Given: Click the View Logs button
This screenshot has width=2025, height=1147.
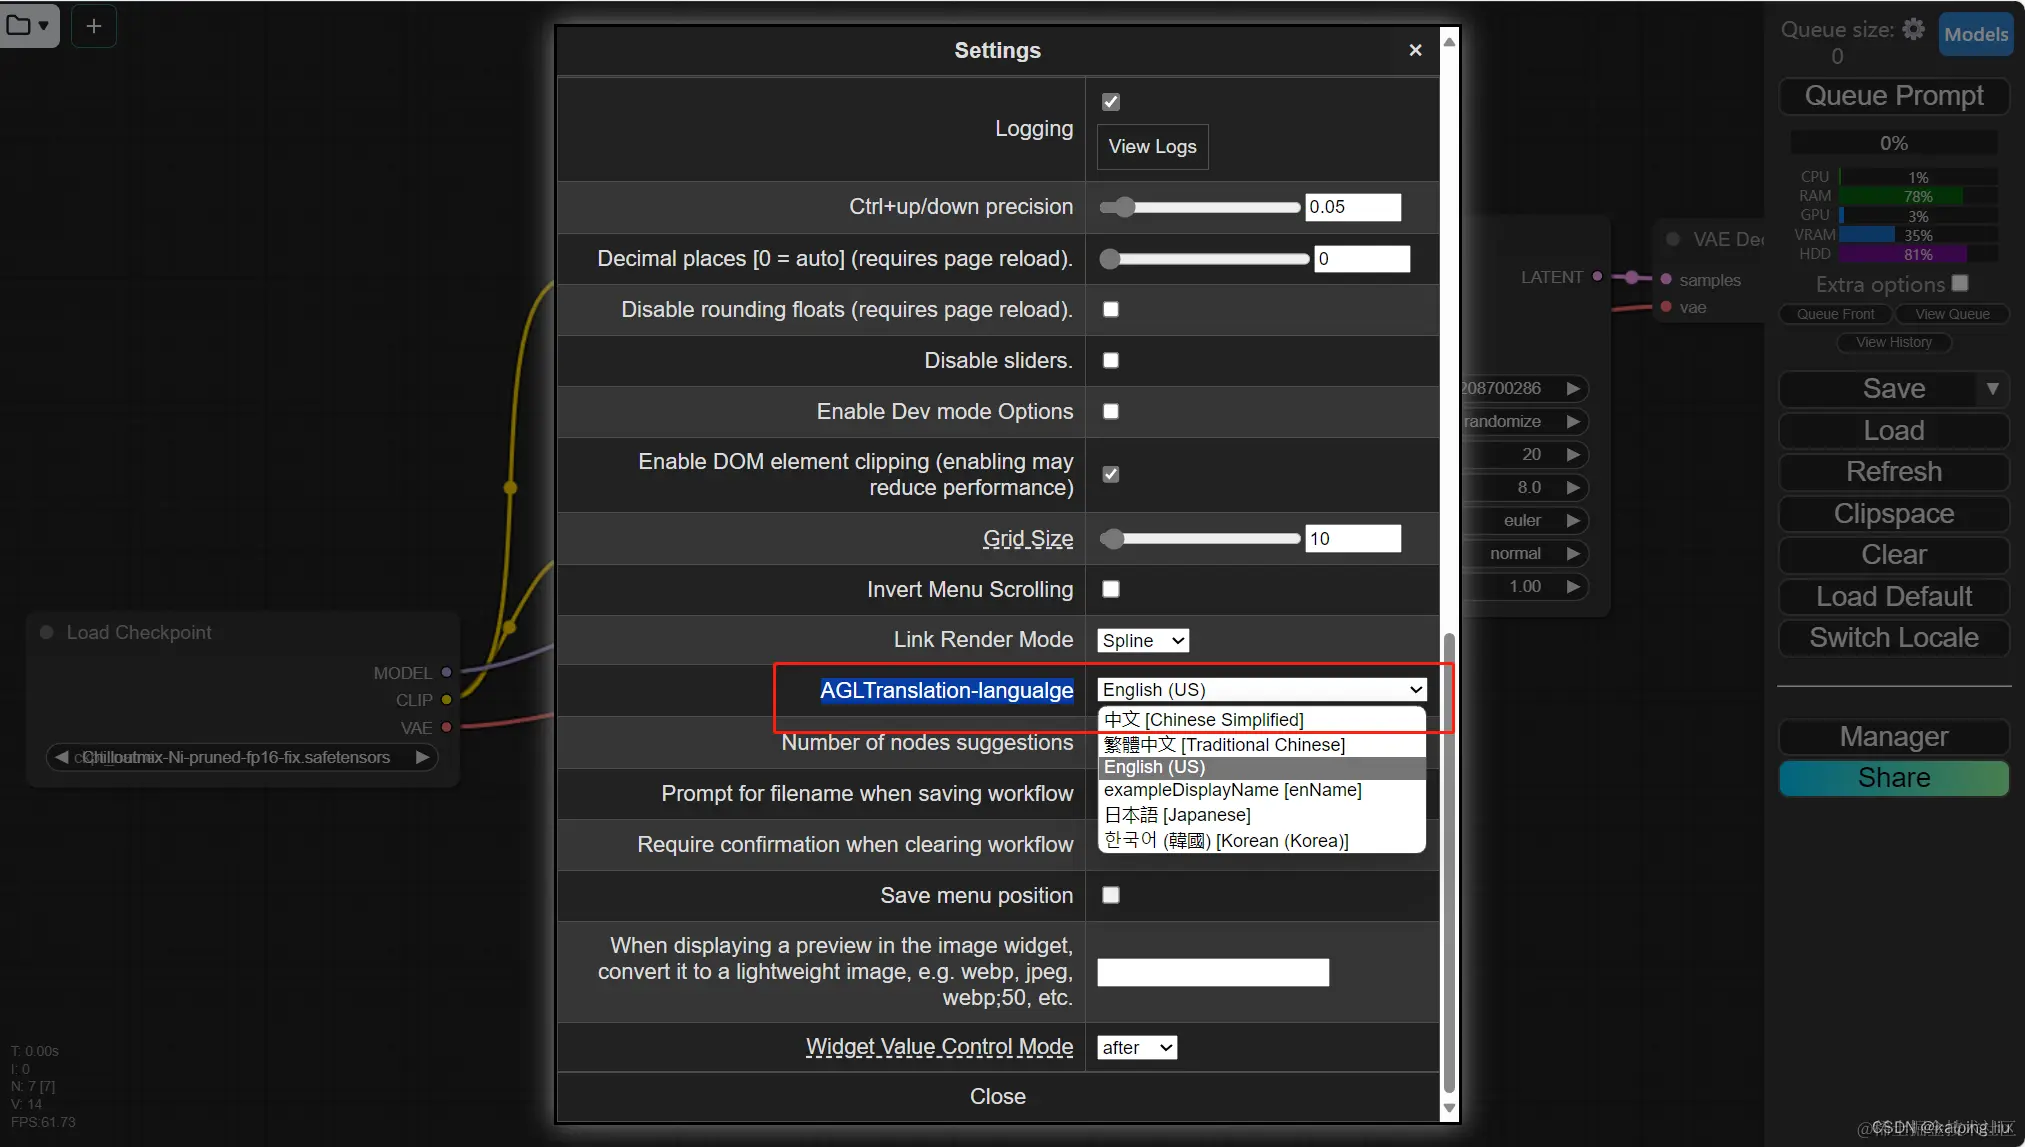Looking at the screenshot, I should pos(1152,147).
